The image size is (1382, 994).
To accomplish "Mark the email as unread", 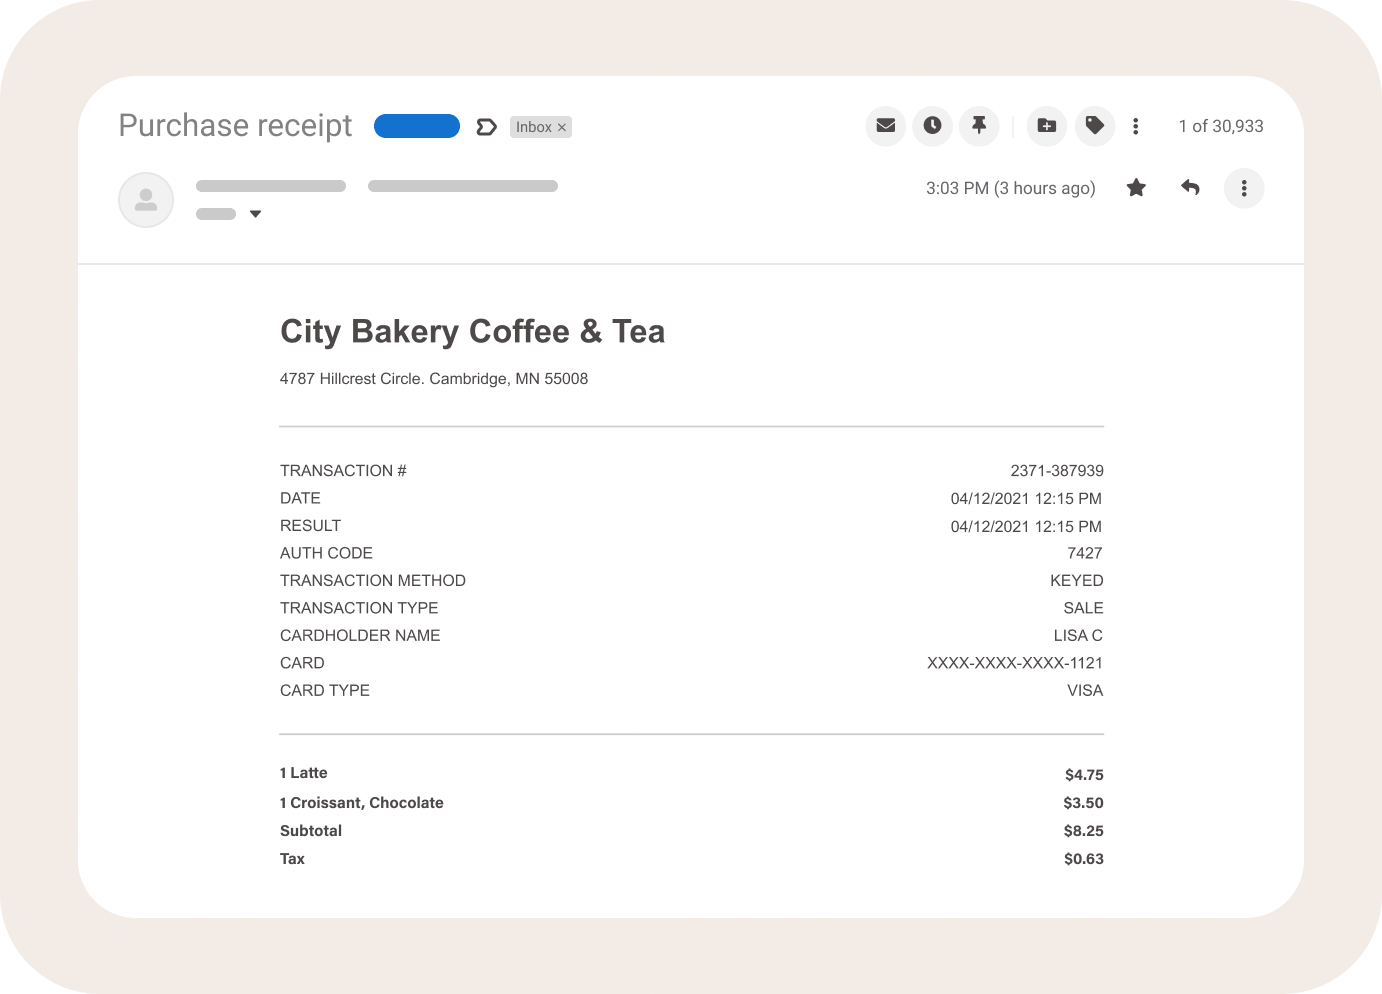I will 885,126.
